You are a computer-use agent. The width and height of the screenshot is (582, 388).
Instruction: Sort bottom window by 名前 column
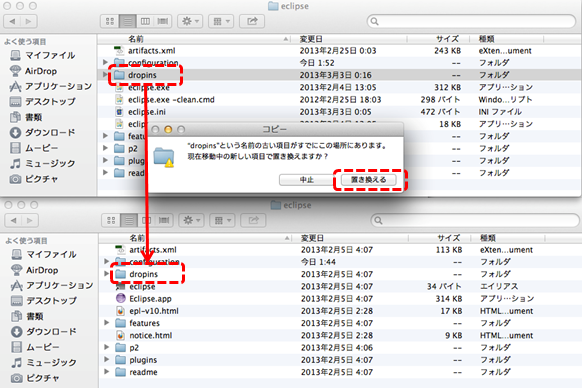[196, 238]
